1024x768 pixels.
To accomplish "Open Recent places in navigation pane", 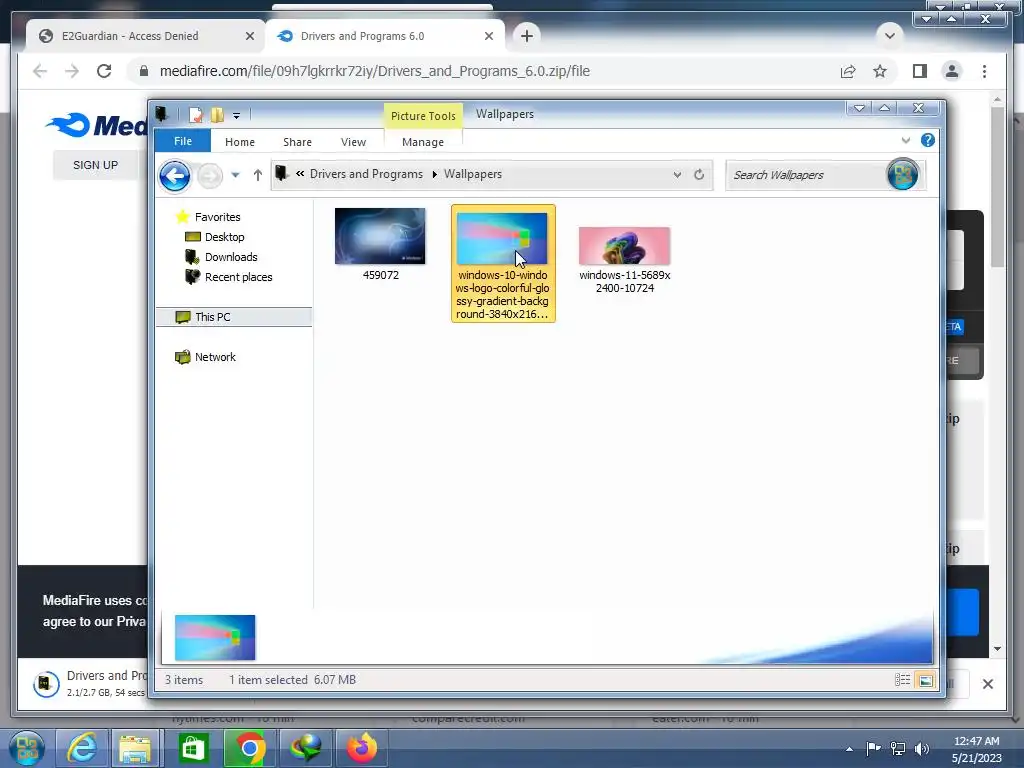I will [x=238, y=277].
